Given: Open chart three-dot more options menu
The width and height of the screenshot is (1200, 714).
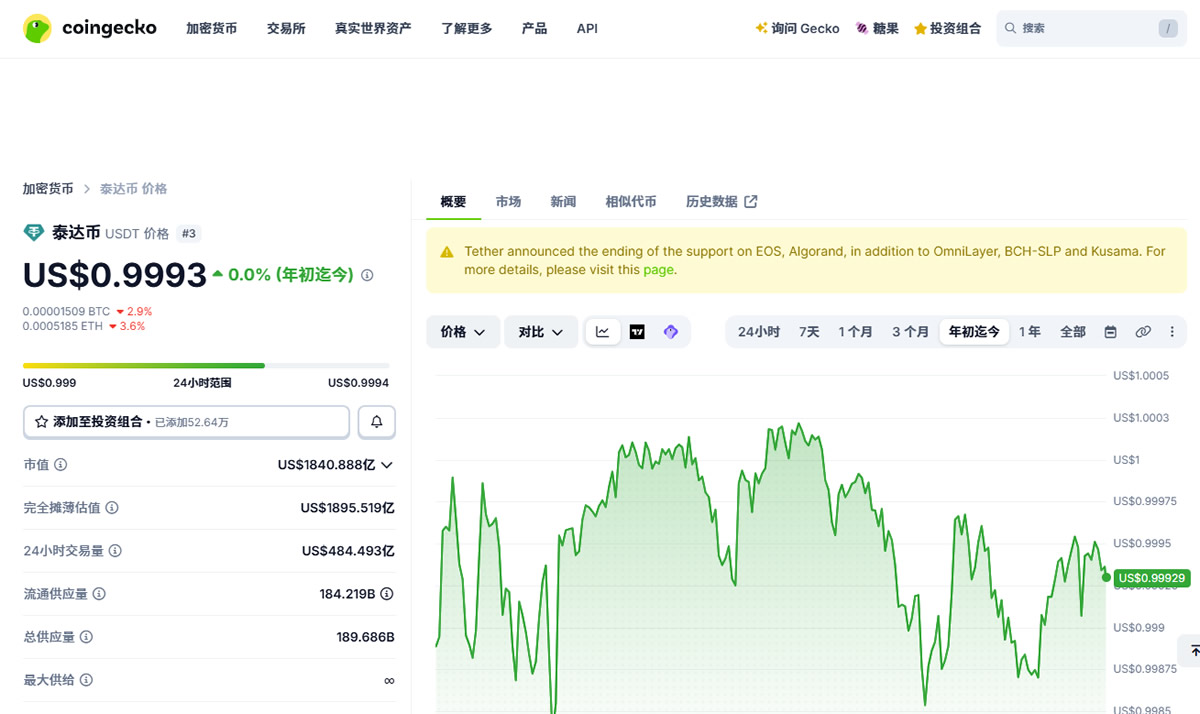Looking at the screenshot, I should tap(1172, 332).
